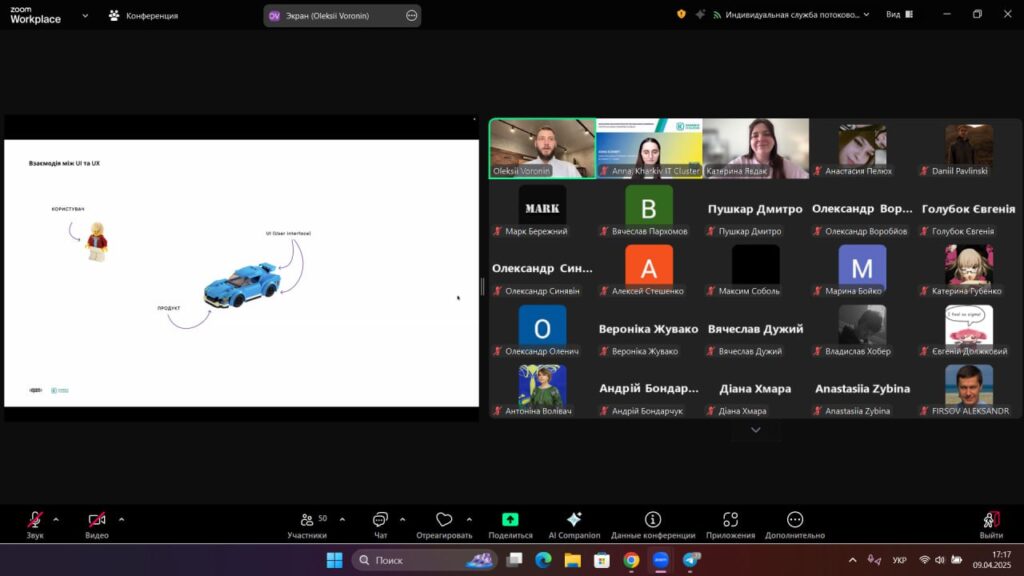The height and width of the screenshot is (576, 1024).
Task: Click green Поделиться share screen button
Action: (510, 525)
